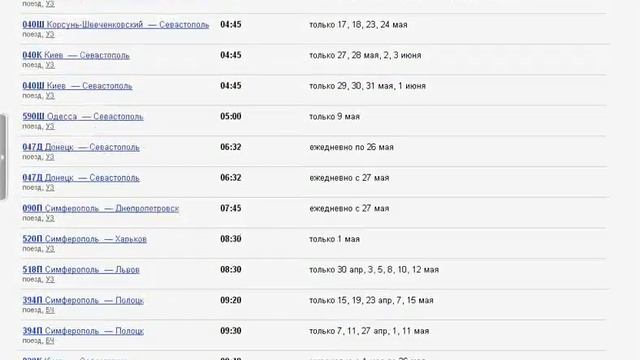Open train 040Ш Корсунь-Шевченковский — Севастополь link
640x360 pixels.
pos(116,24)
